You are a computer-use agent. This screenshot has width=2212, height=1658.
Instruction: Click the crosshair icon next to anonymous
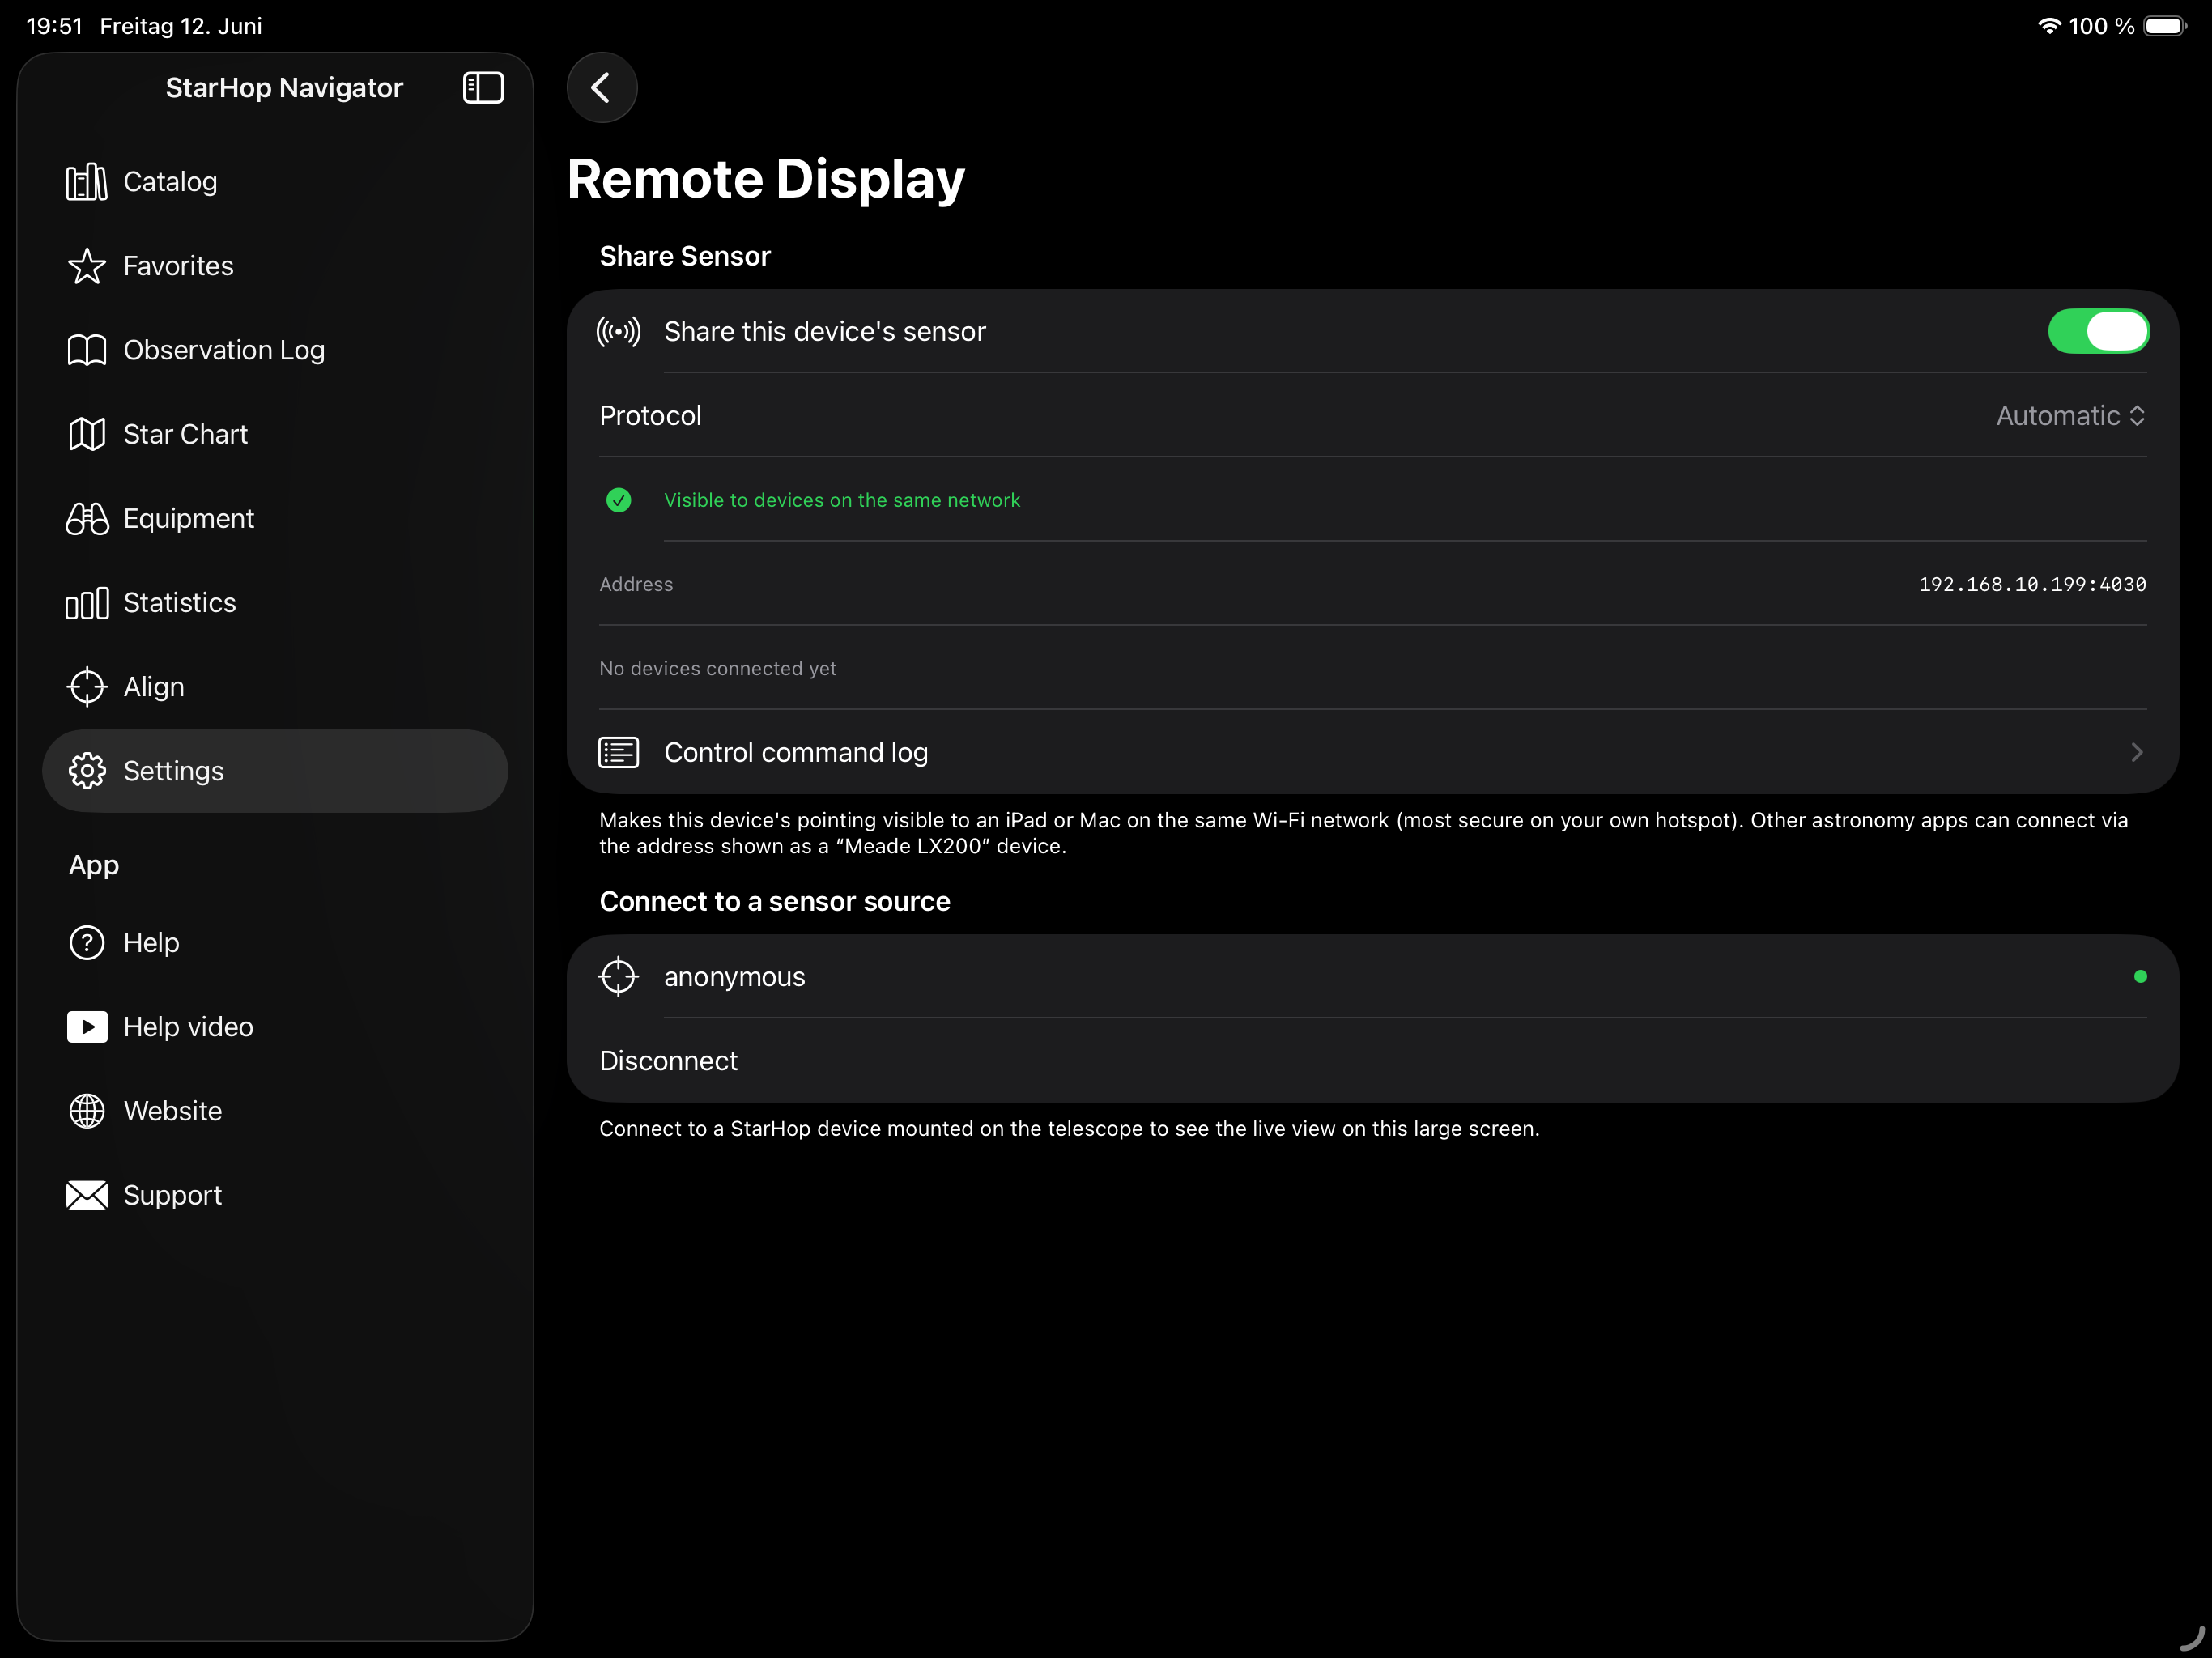(618, 977)
